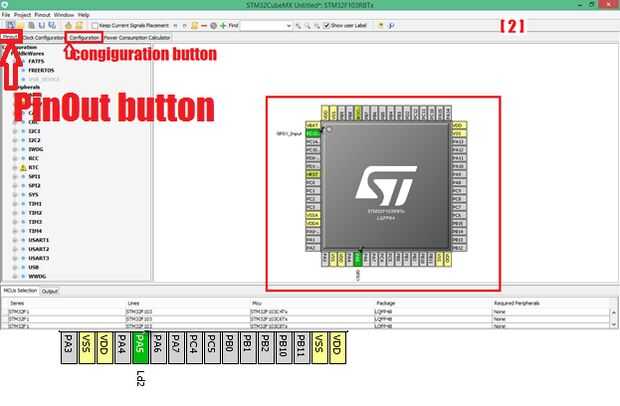The width and height of the screenshot is (620, 406).
Task: Click the blue dot icon beside SPI1
Action: tap(23, 177)
